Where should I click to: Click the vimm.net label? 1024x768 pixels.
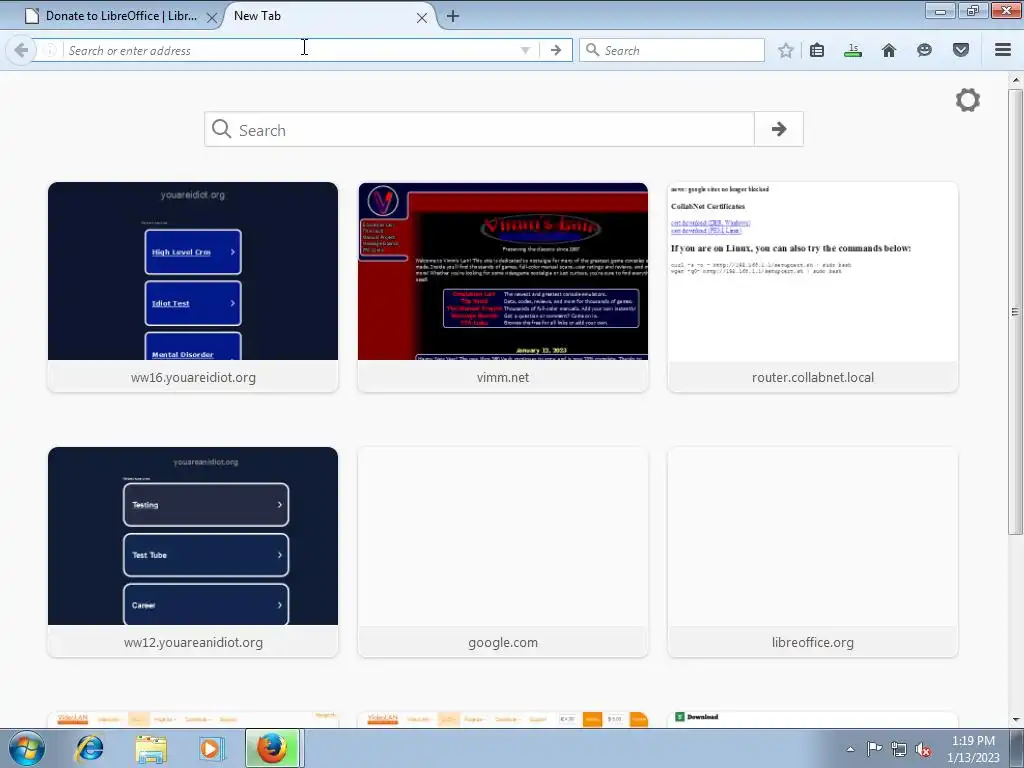tap(503, 377)
